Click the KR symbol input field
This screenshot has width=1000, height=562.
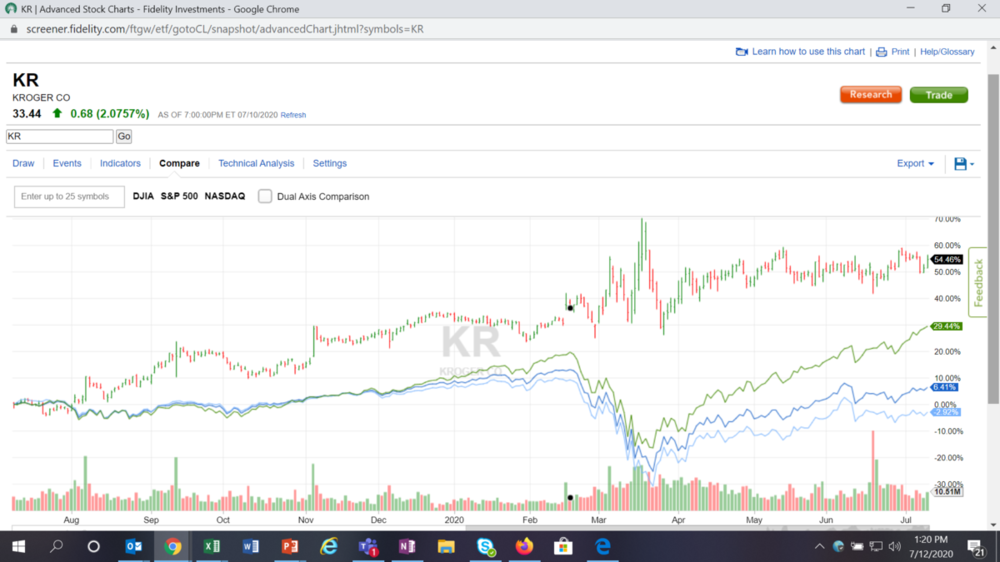click(60, 136)
